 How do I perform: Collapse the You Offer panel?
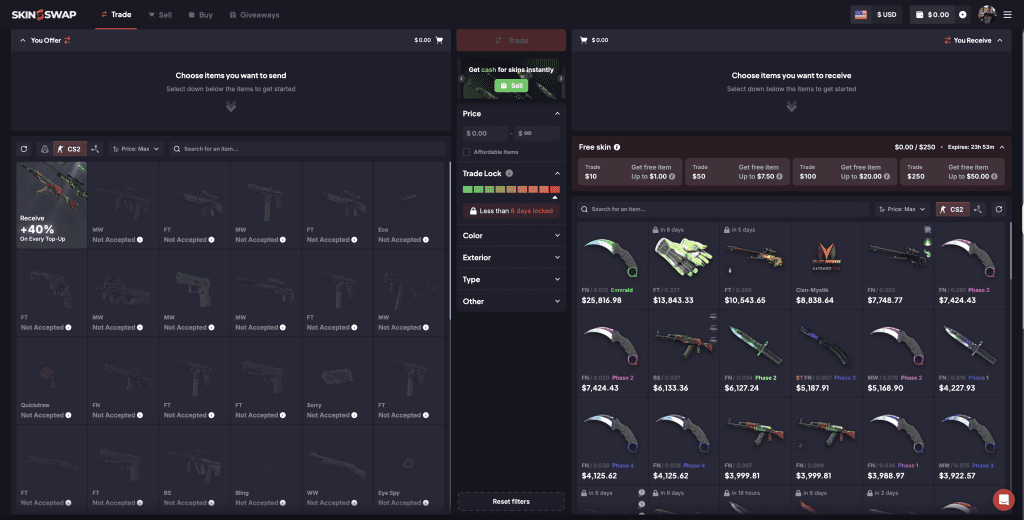pos(23,41)
